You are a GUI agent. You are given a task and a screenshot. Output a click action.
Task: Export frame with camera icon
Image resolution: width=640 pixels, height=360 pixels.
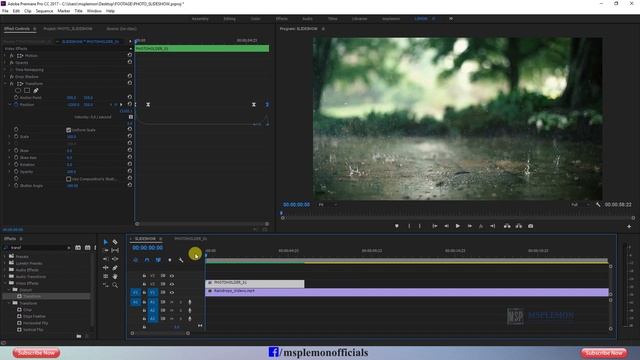click(x=531, y=226)
